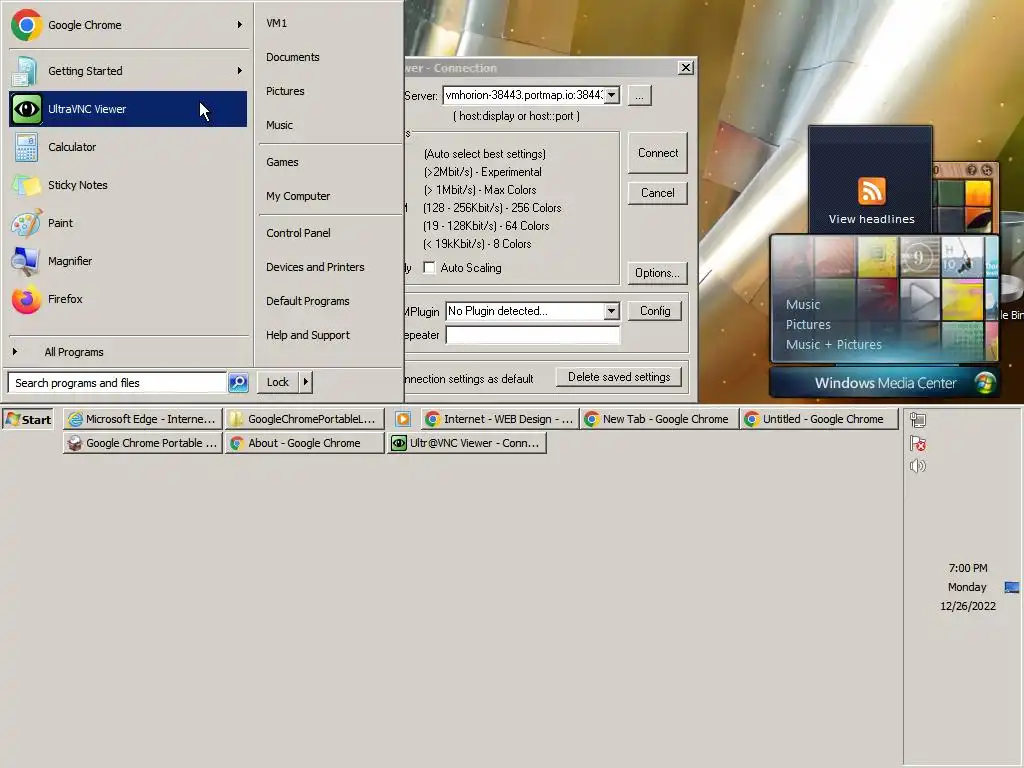The height and width of the screenshot is (768, 1024).
Task: Launch Firefox browser
Action: 127,298
